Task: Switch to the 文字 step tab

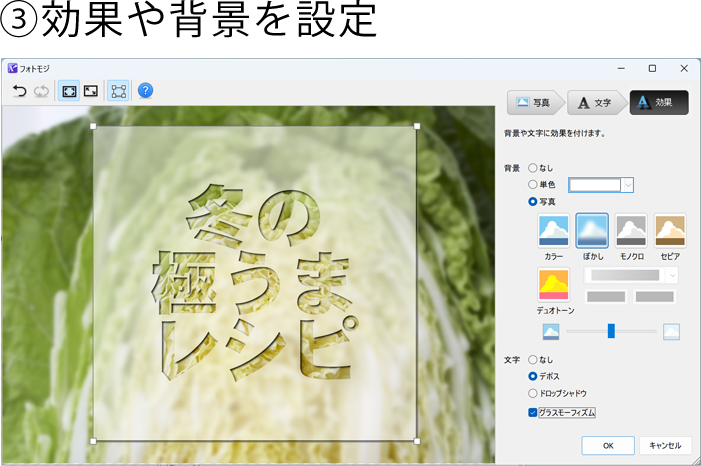Action: 595,102
